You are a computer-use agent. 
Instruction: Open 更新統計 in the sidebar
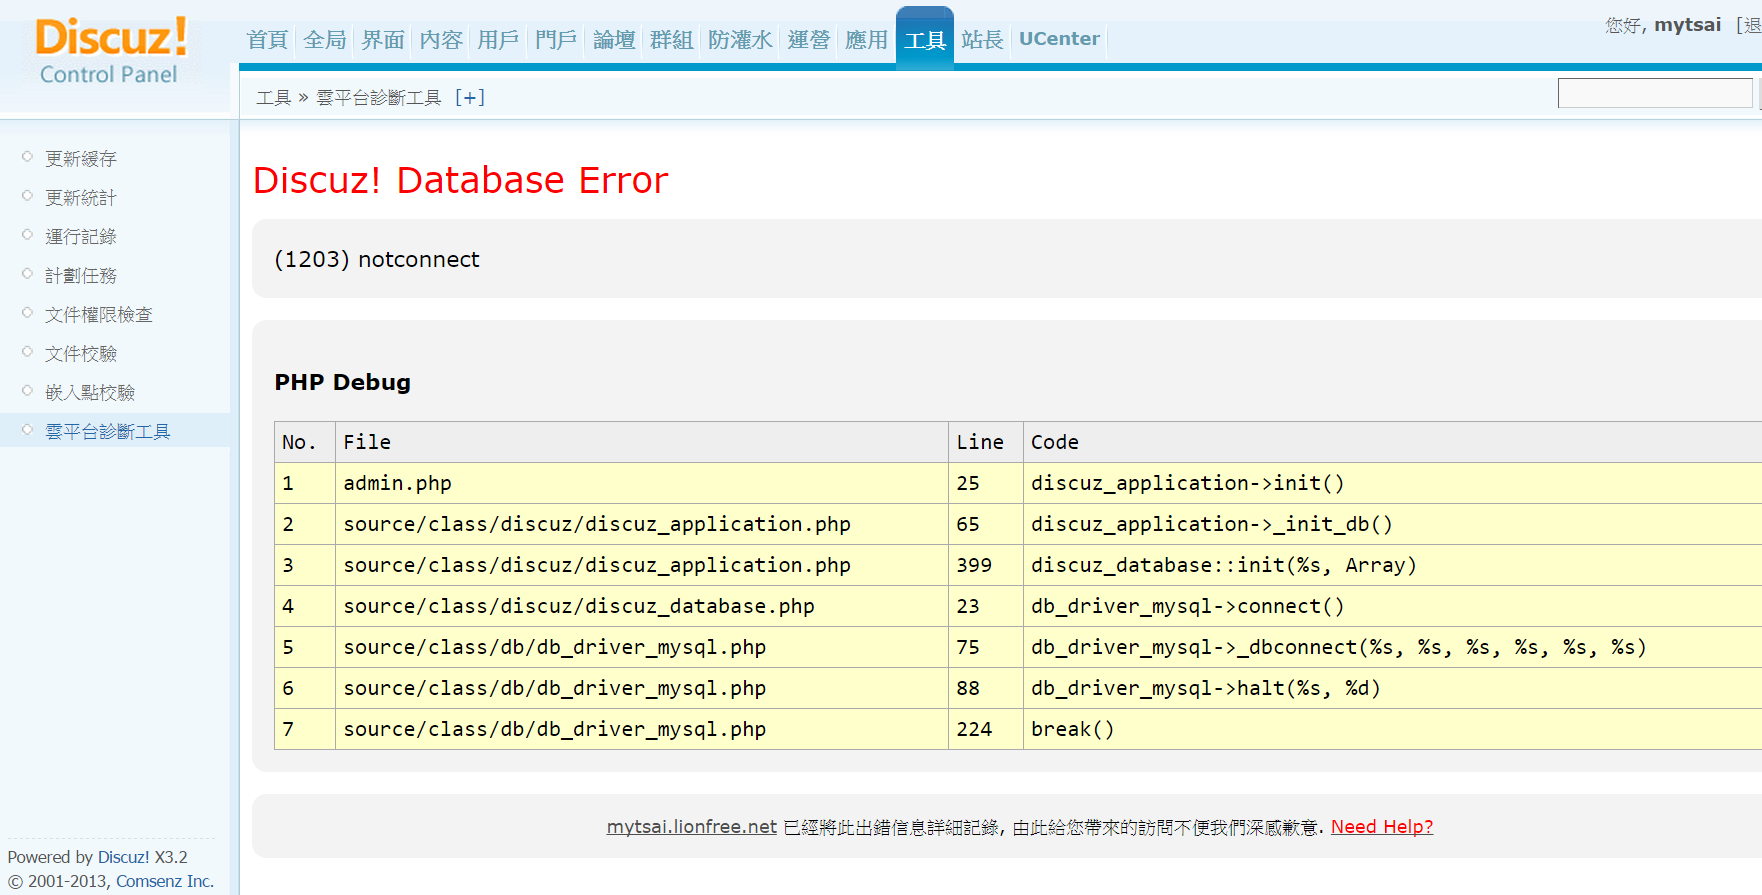tap(81, 198)
